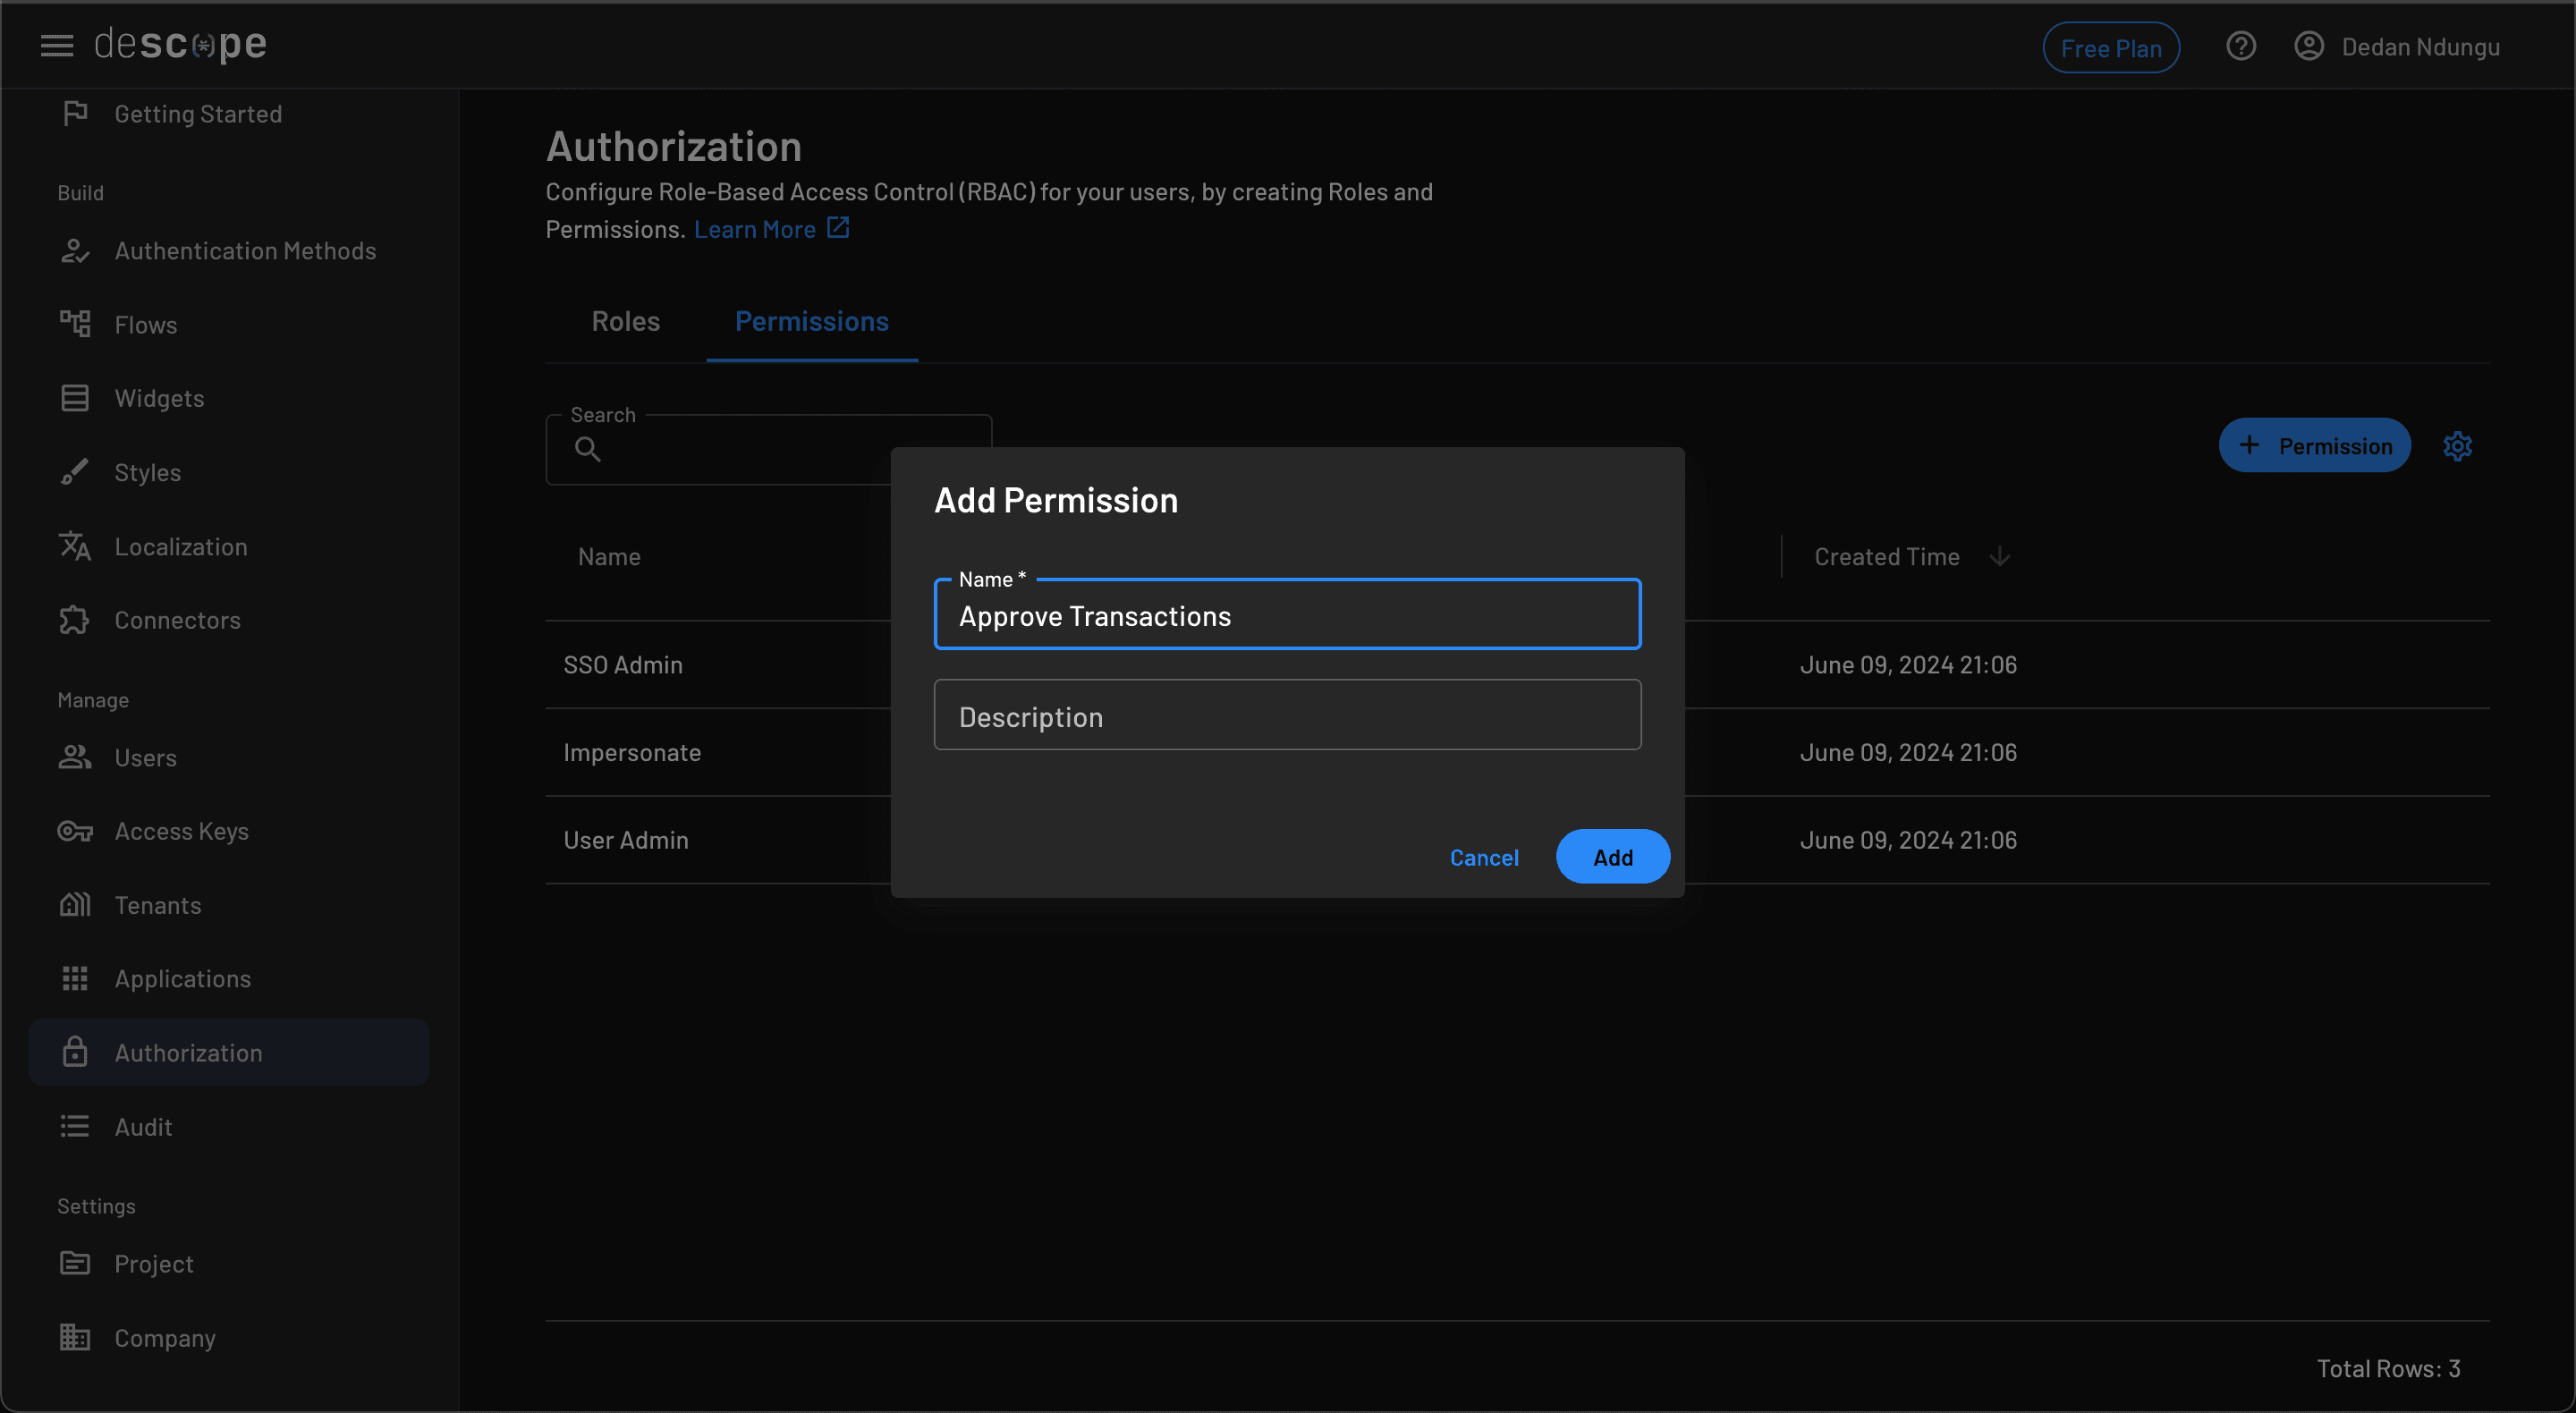2576x1413 pixels.
Task: Click the Add button in the dialog
Action: tap(1612, 856)
